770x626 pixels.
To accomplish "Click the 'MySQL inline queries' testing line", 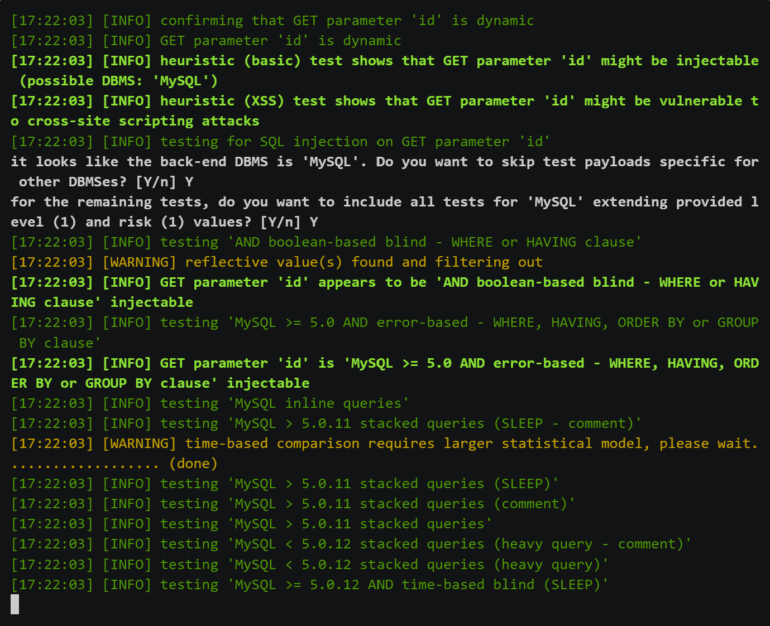I will tap(210, 403).
